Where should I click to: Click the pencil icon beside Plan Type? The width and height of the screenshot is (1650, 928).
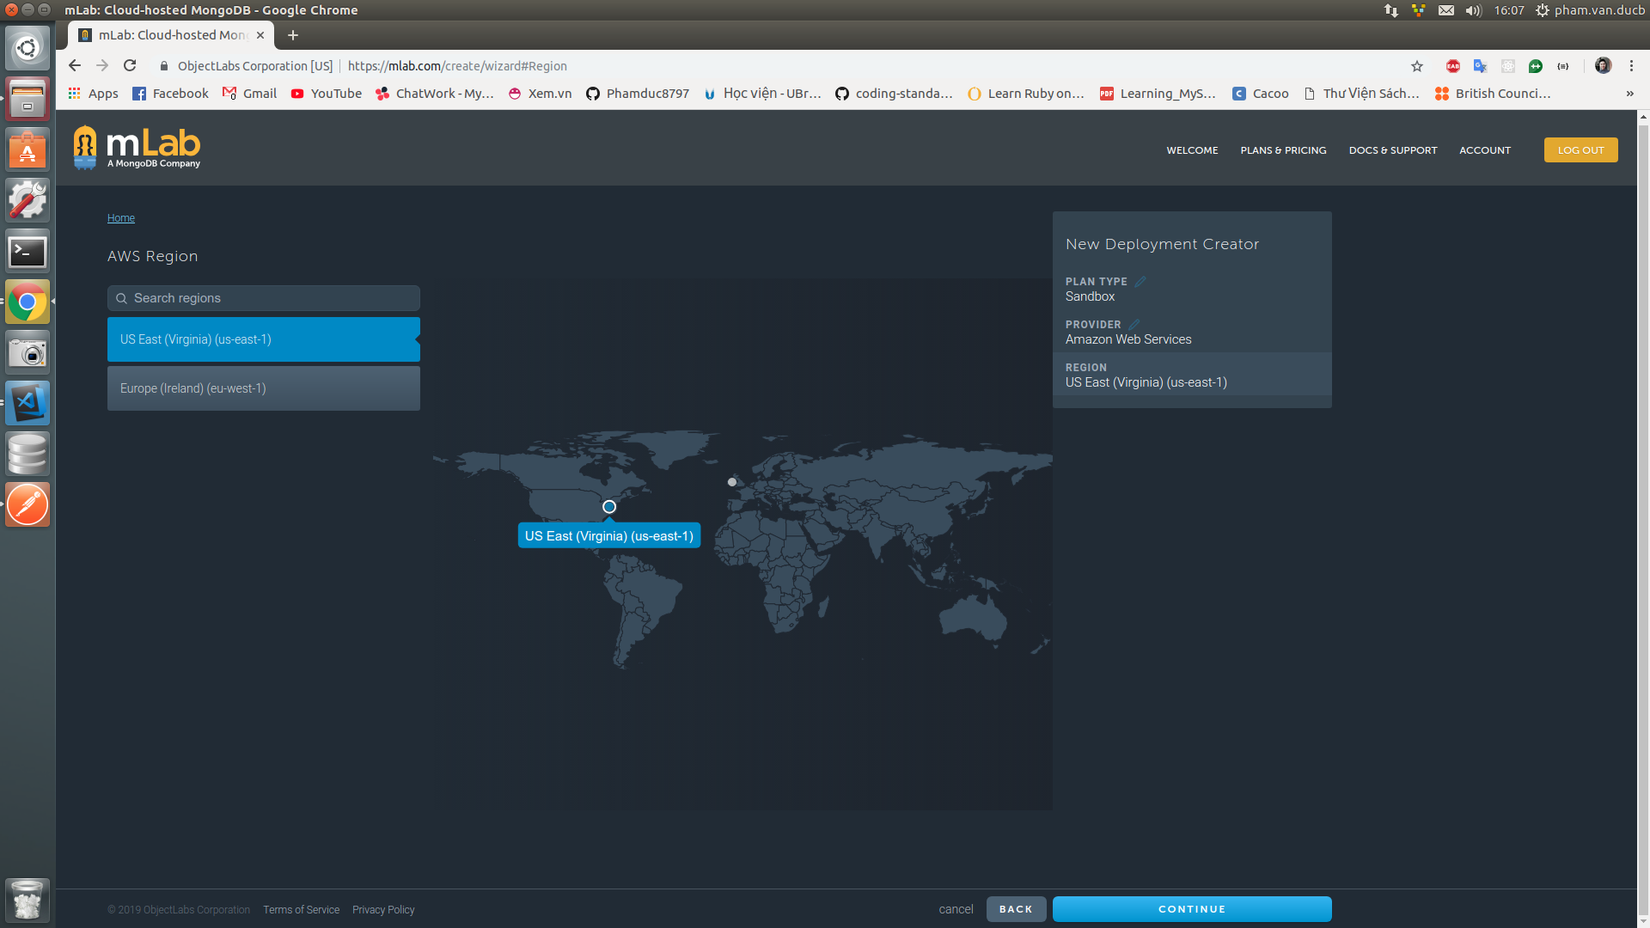[x=1140, y=282]
